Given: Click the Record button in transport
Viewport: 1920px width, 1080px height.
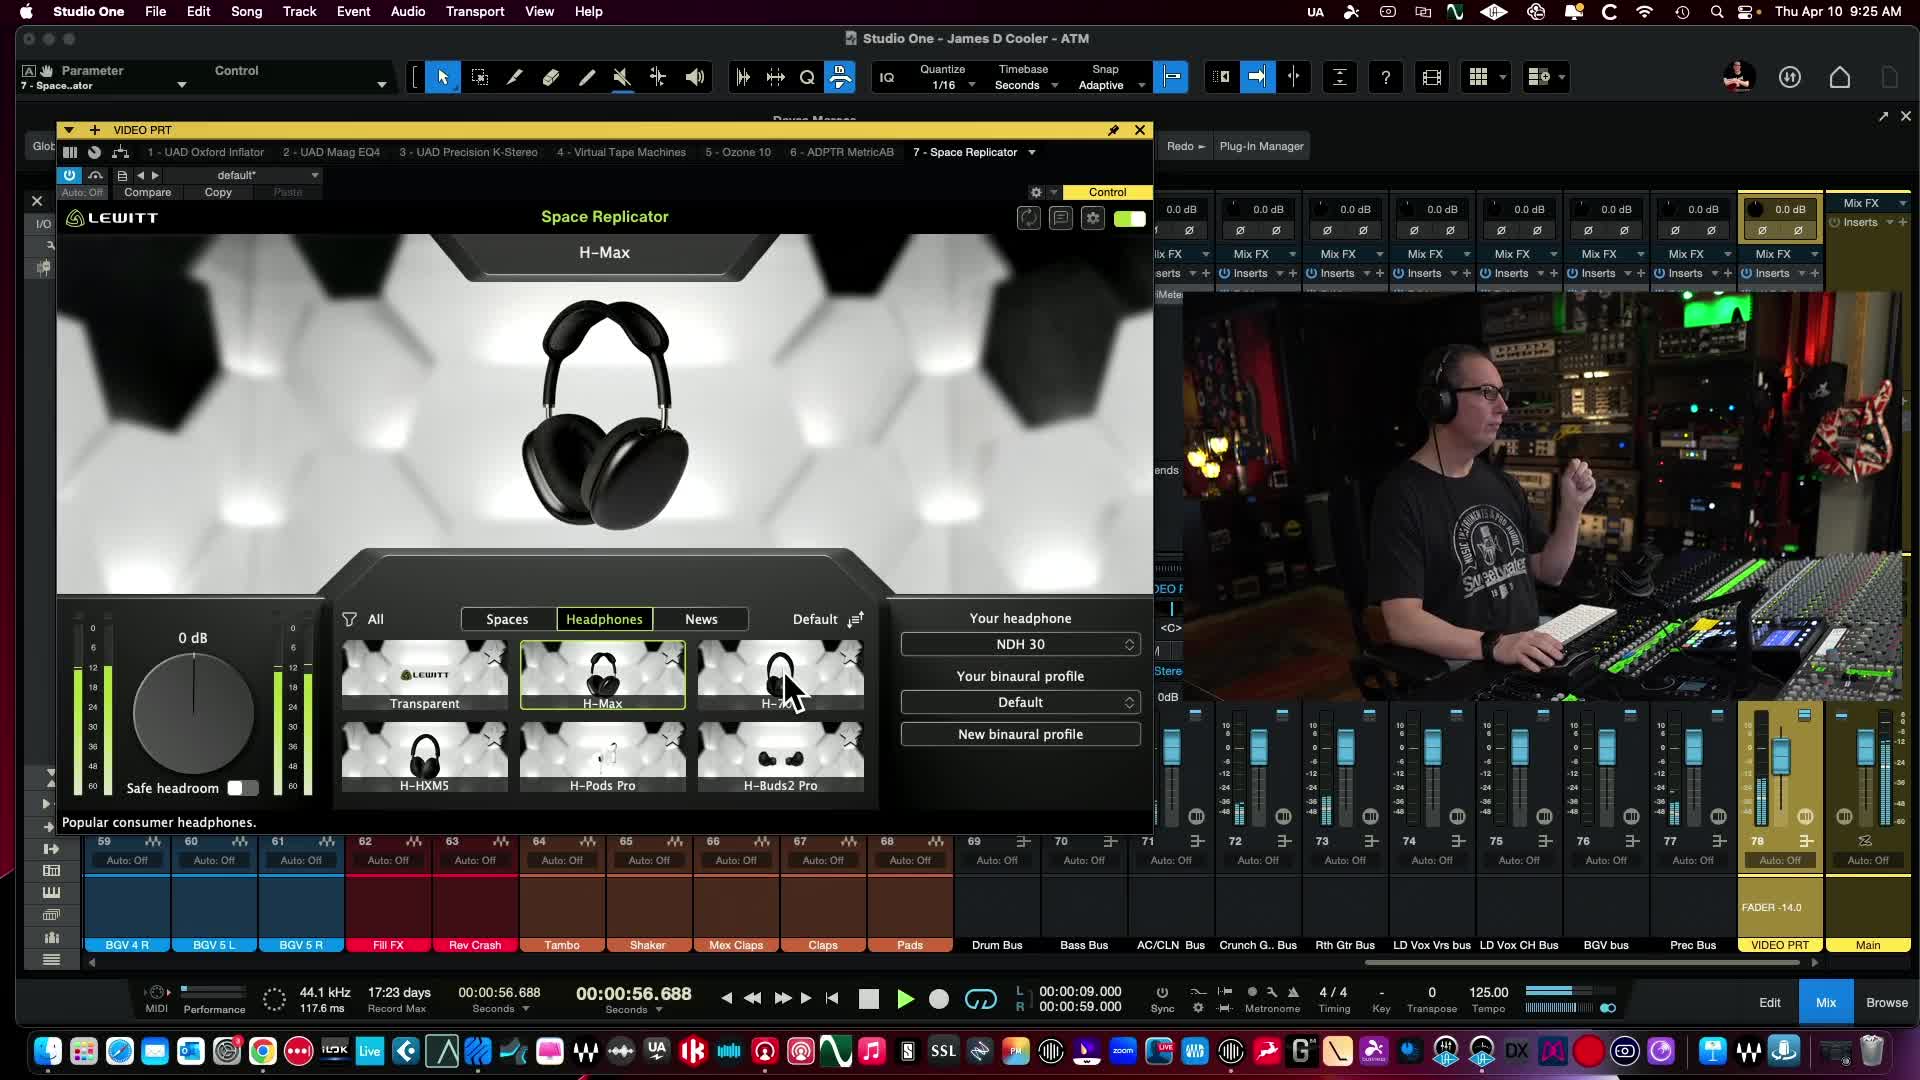Looking at the screenshot, I should pyautogui.click(x=939, y=999).
